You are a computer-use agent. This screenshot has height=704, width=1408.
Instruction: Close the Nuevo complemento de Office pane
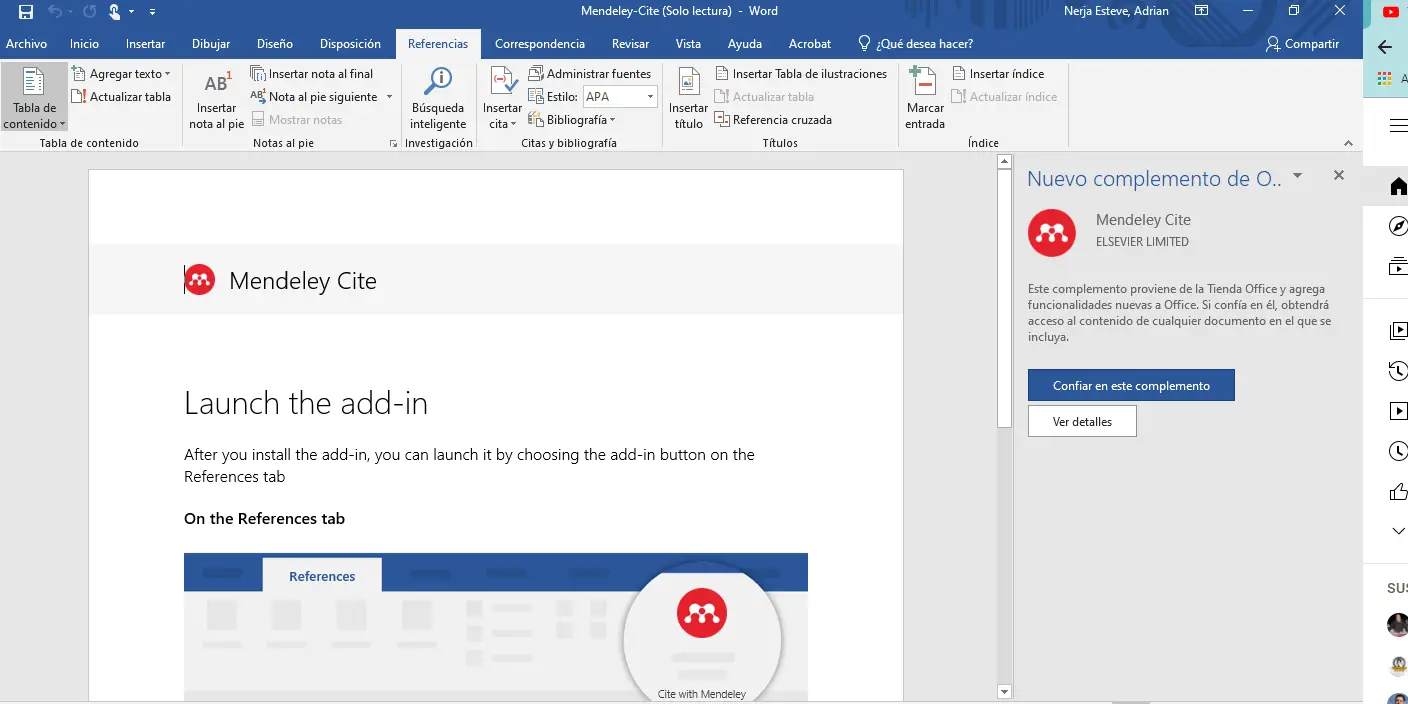coord(1339,176)
